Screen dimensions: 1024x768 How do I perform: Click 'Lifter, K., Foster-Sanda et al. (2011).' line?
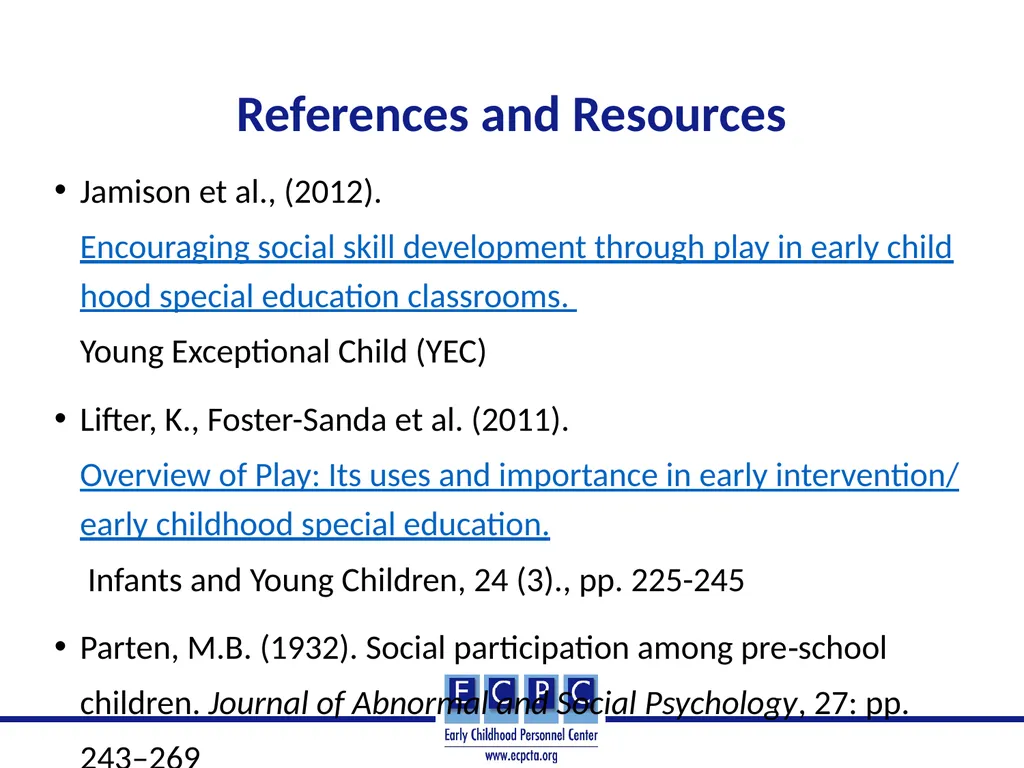324,420
